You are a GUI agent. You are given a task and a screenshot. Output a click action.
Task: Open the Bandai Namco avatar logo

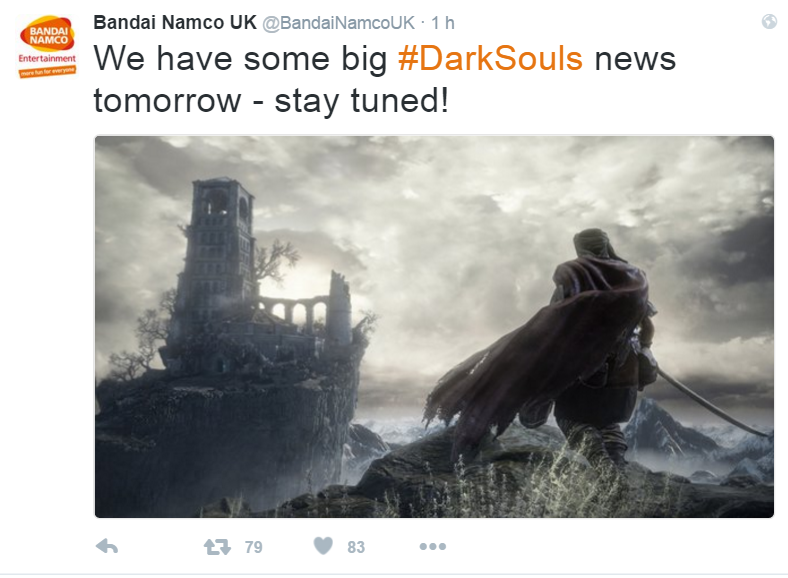tap(47, 46)
